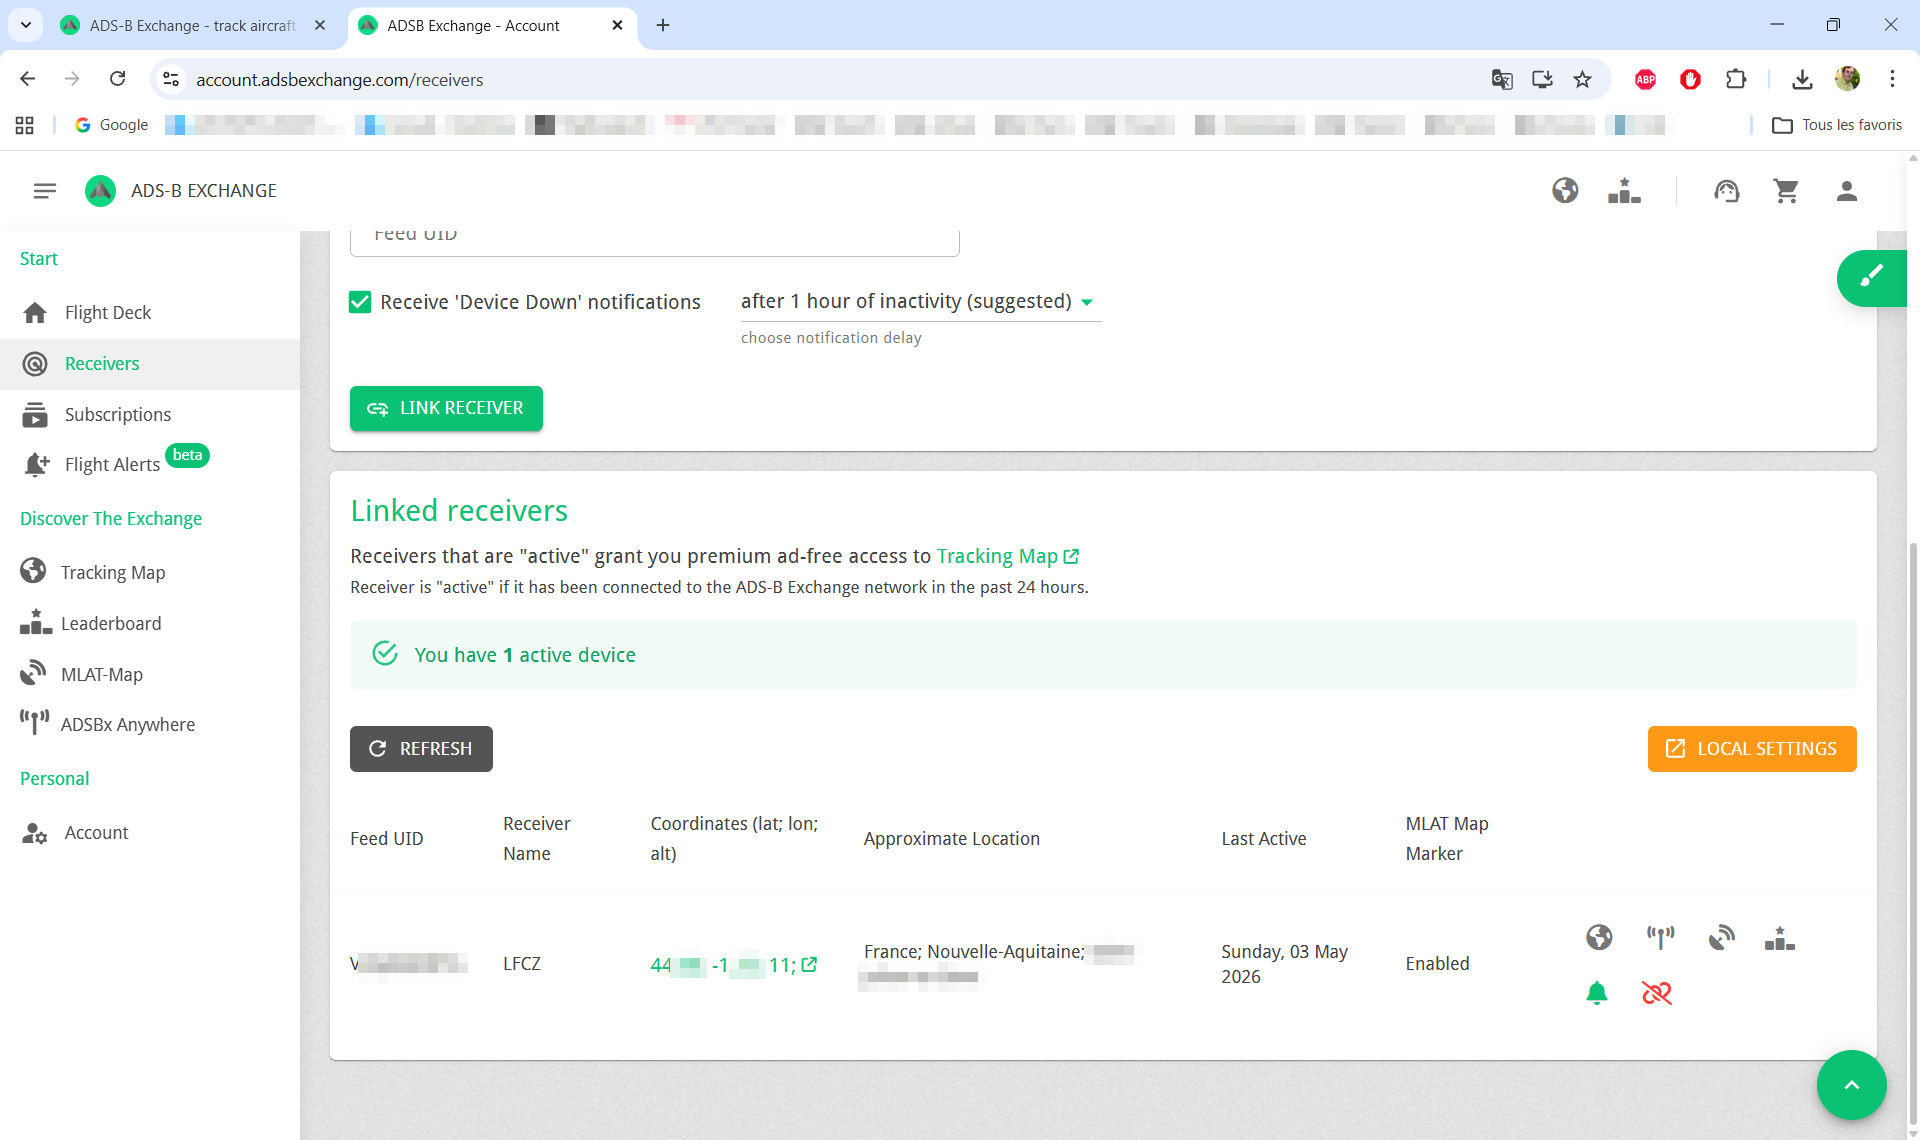Image resolution: width=1920 pixels, height=1140 pixels.
Task: Click the 'Enabled' MLAT marker cell
Action: click(x=1437, y=964)
